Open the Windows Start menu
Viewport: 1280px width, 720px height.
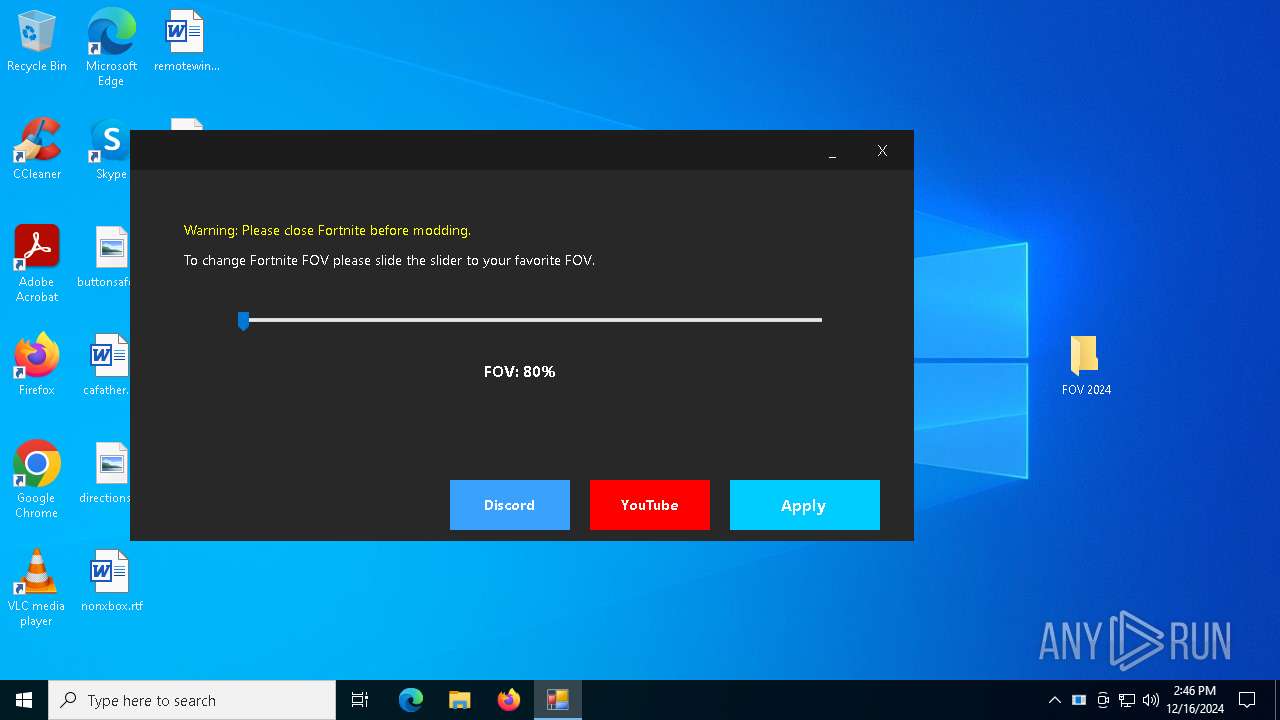(x=24, y=700)
